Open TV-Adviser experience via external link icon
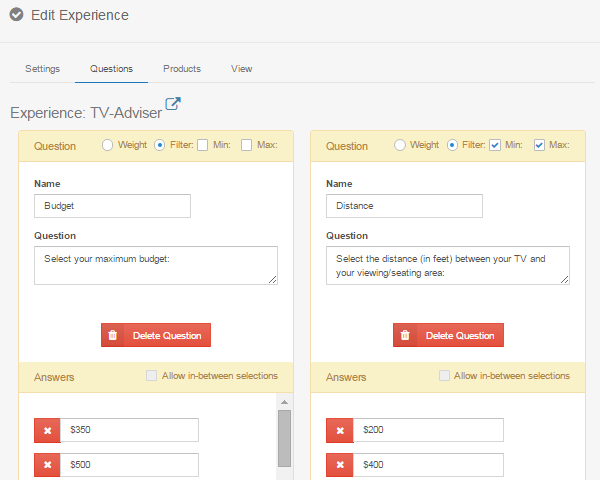The image size is (600, 480). pos(173,103)
